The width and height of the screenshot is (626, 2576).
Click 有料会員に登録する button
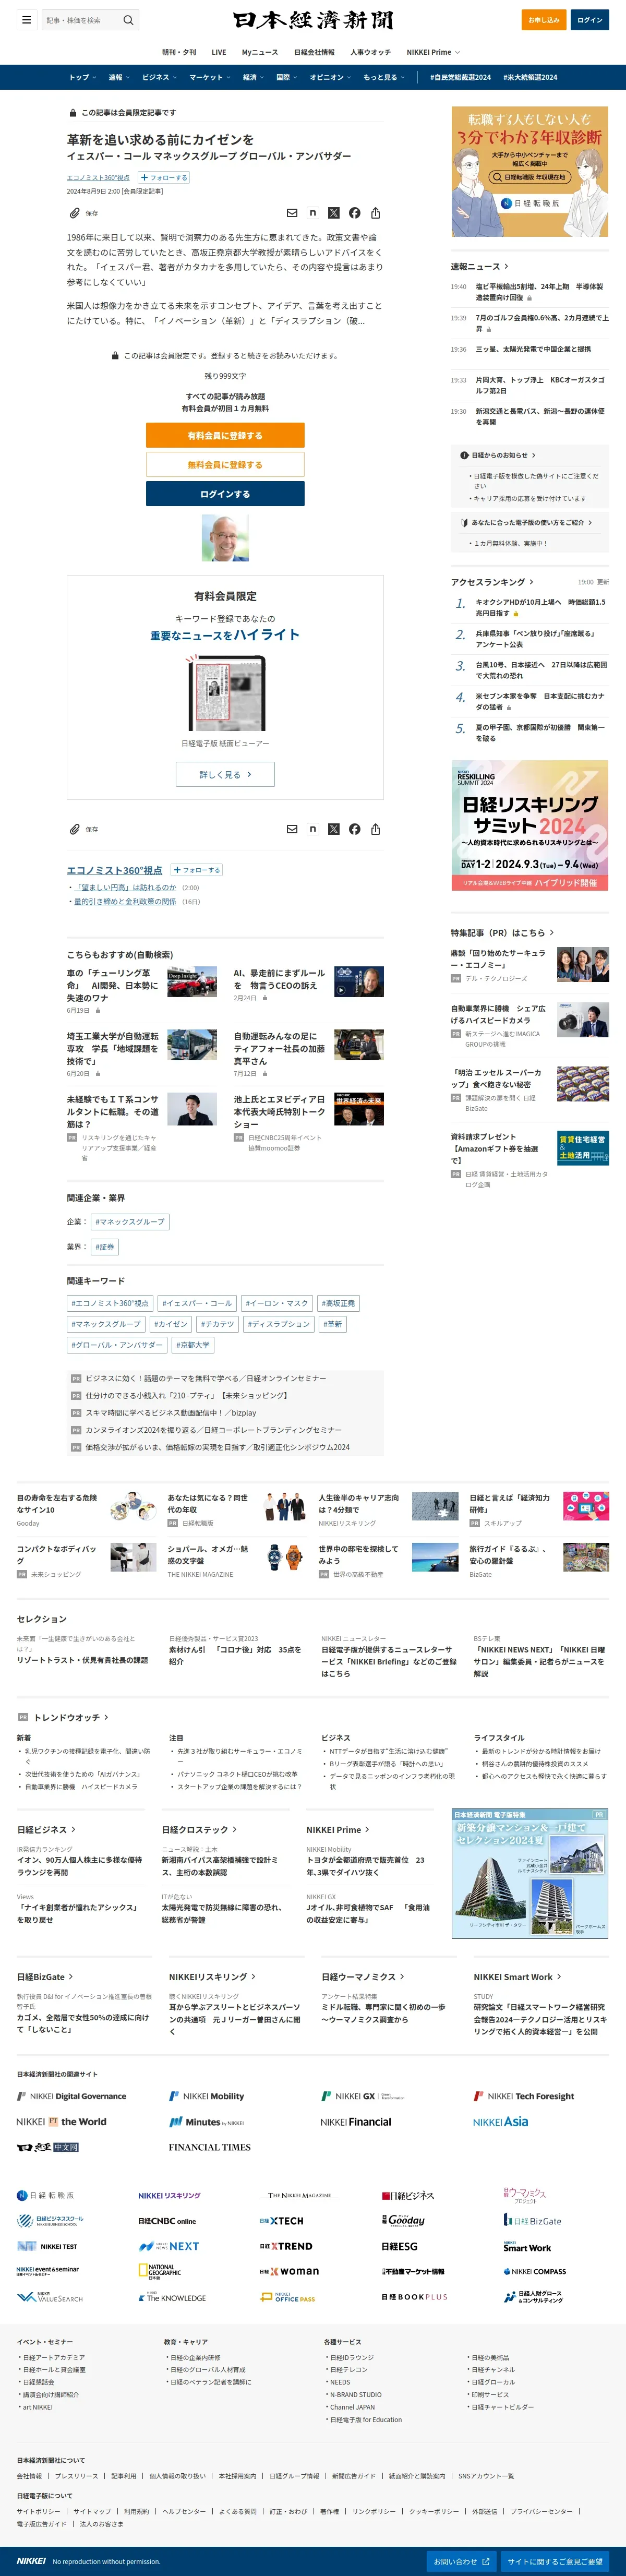point(225,436)
